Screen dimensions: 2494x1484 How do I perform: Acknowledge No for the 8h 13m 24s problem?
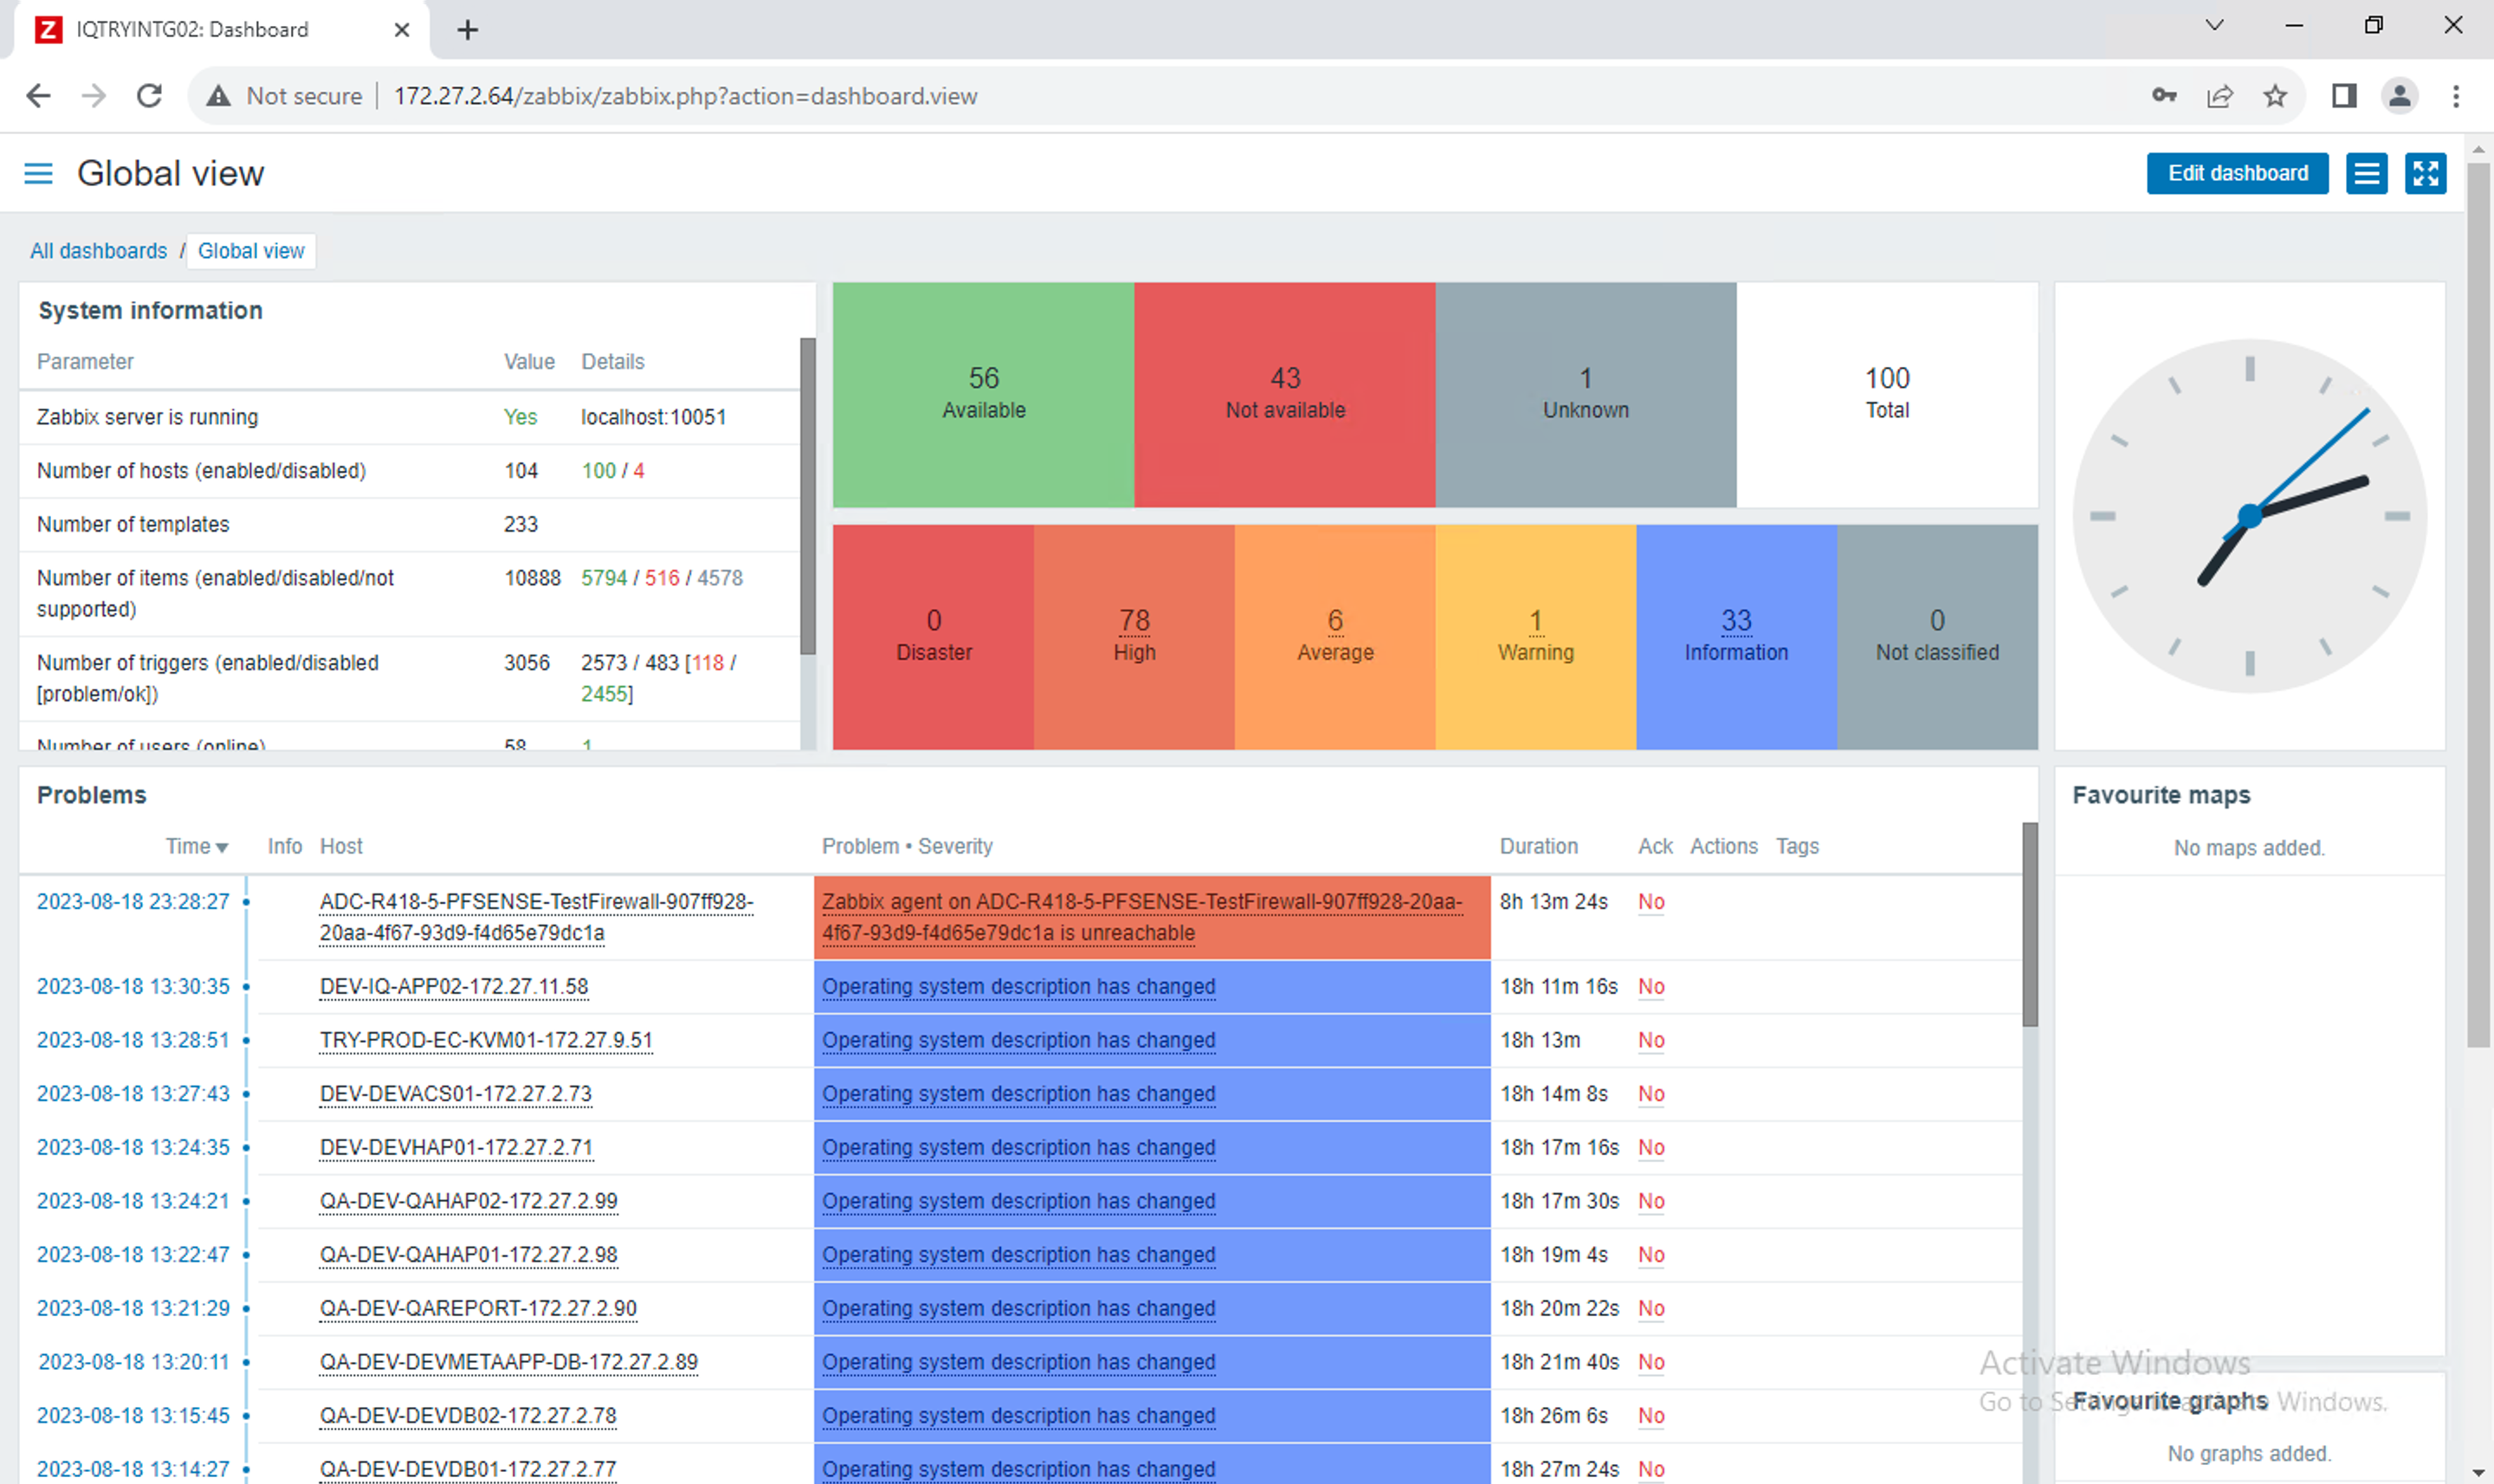click(x=1651, y=902)
